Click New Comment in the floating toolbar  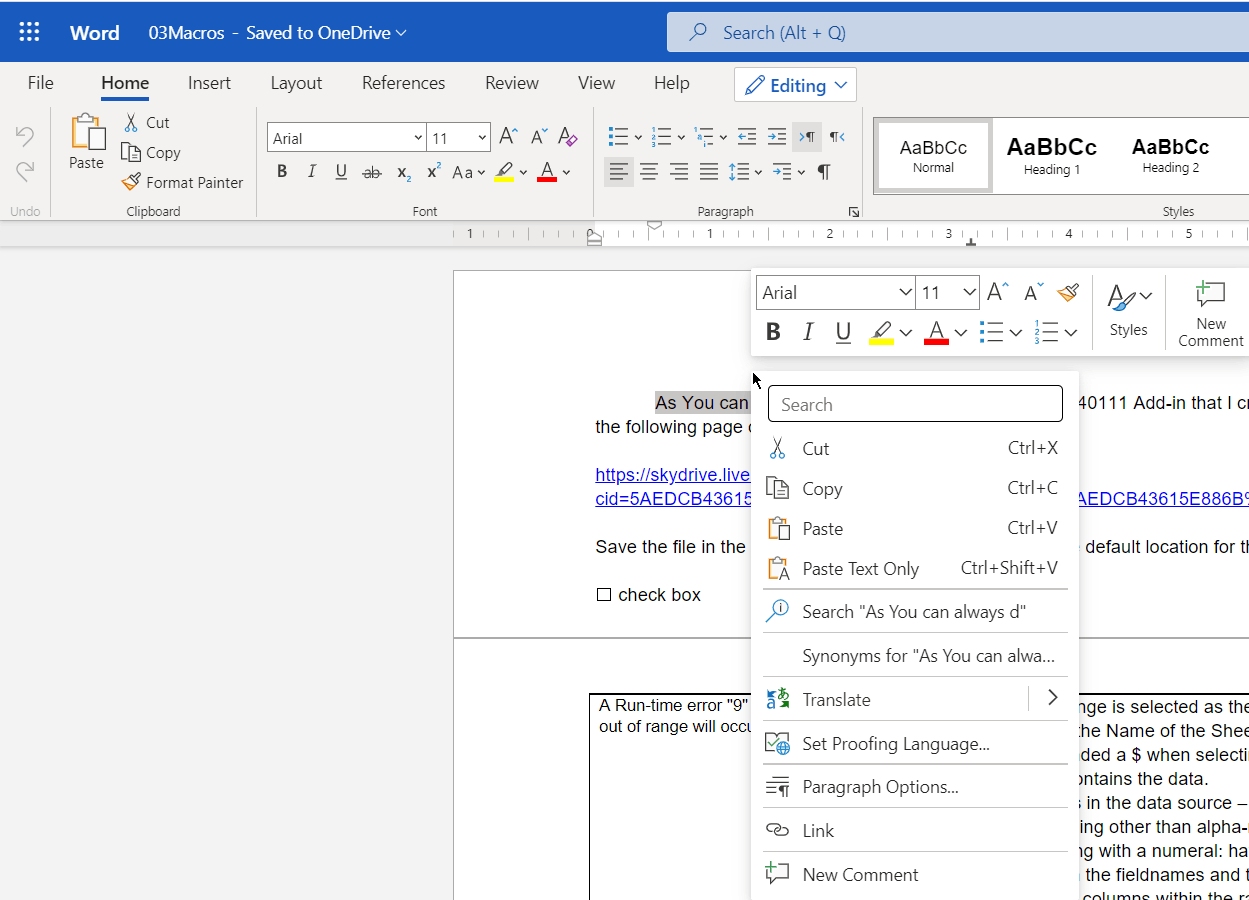click(x=1210, y=313)
